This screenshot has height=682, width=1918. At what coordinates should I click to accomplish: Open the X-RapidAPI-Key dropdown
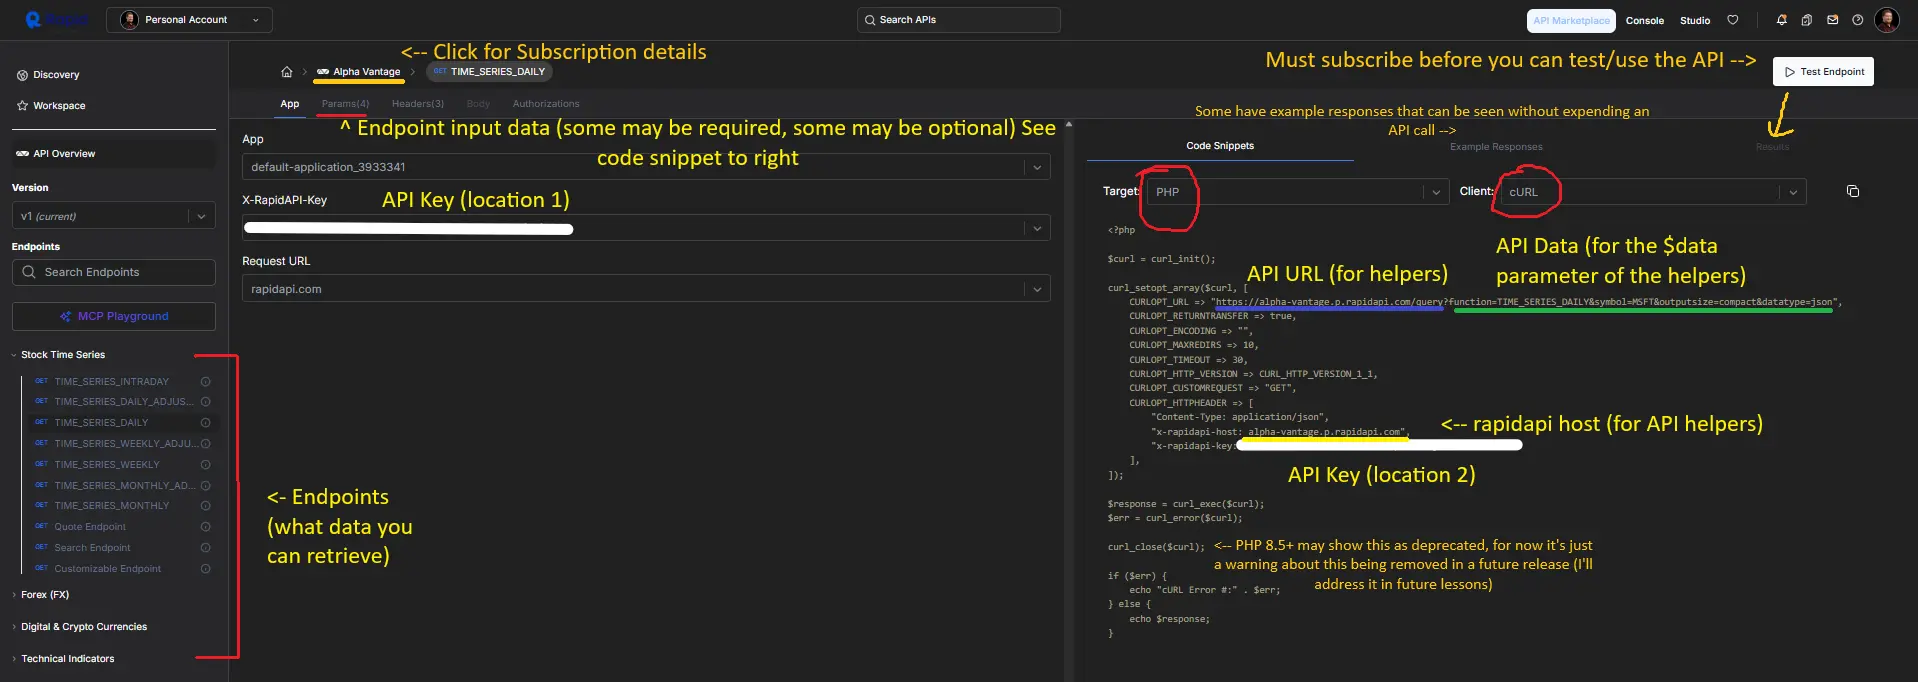646,228
